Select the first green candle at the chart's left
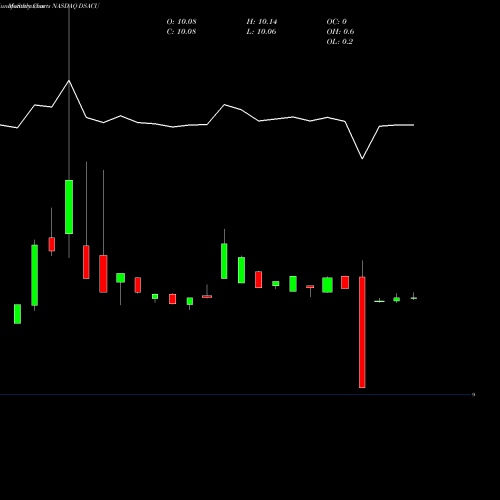 click(x=17, y=314)
